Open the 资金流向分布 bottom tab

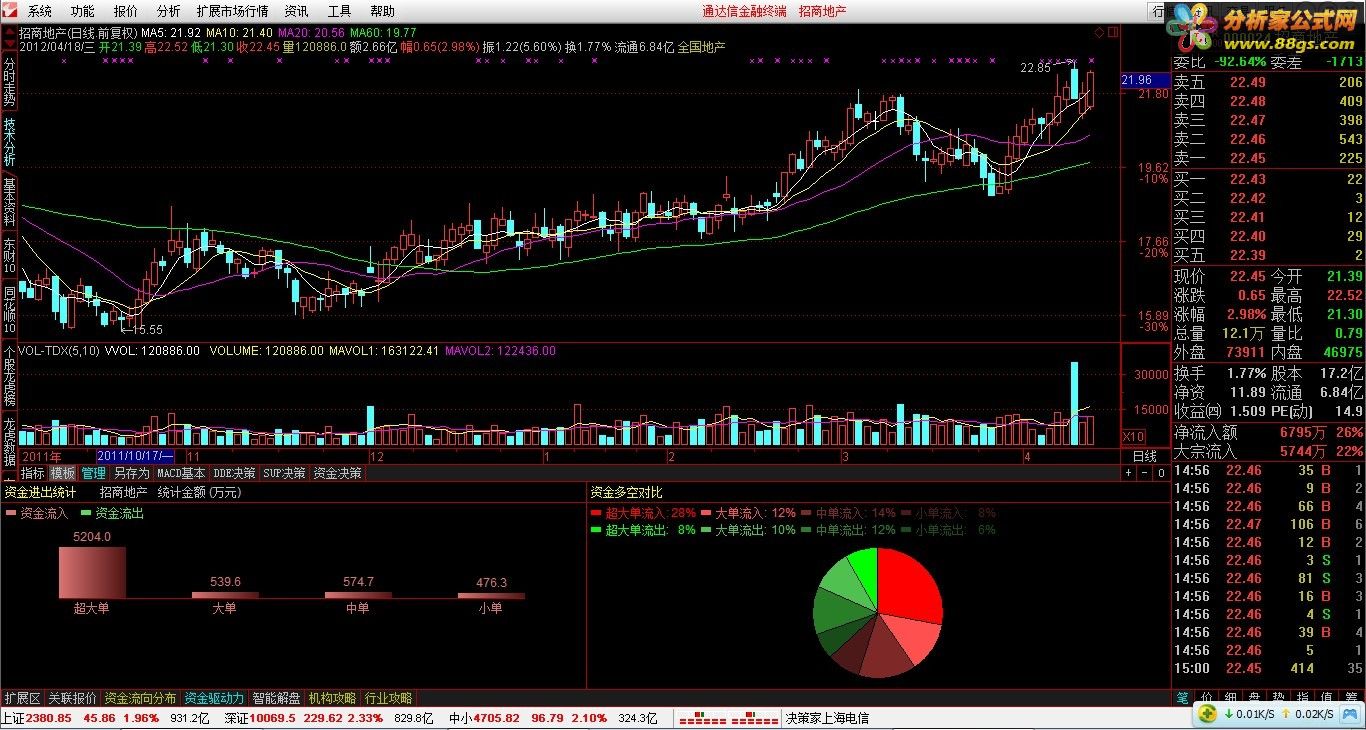pos(141,698)
